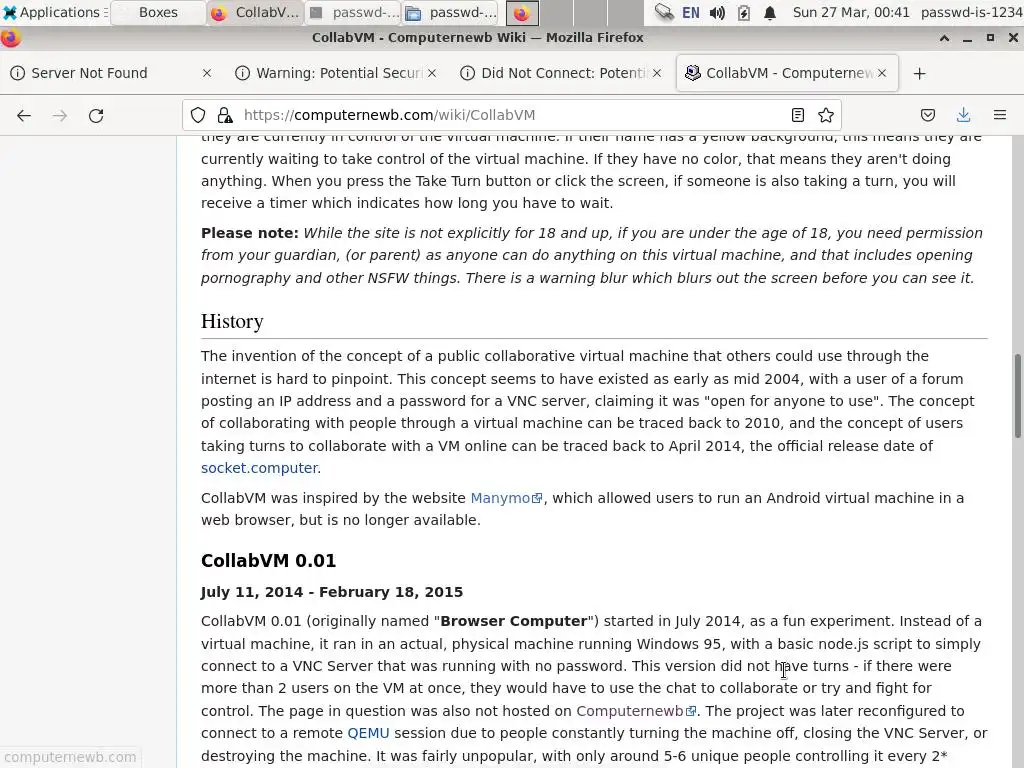Open the Firefox downloads panel
The height and width of the screenshot is (768, 1024).
click(963, 116)
